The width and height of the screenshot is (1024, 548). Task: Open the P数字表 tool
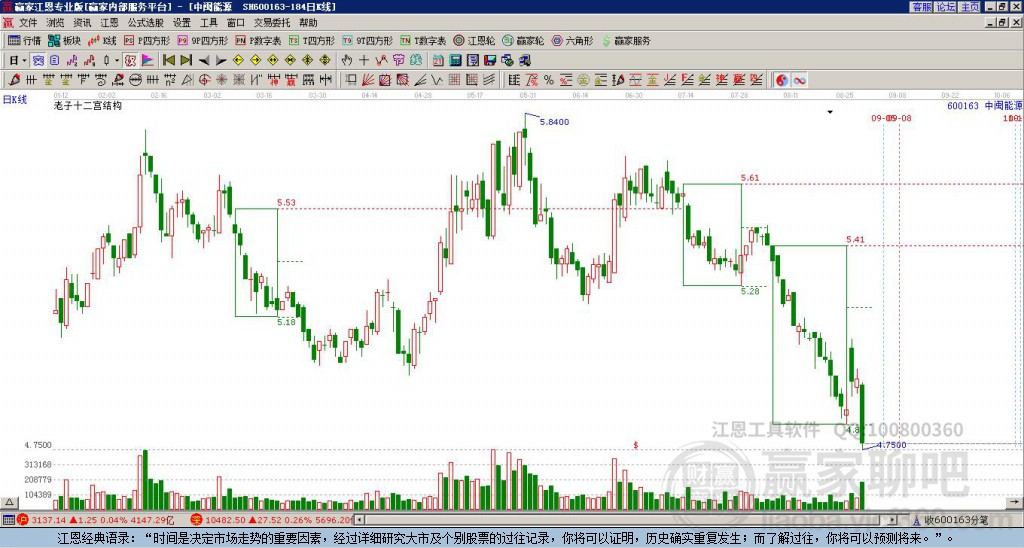click(x=259, y=40)
